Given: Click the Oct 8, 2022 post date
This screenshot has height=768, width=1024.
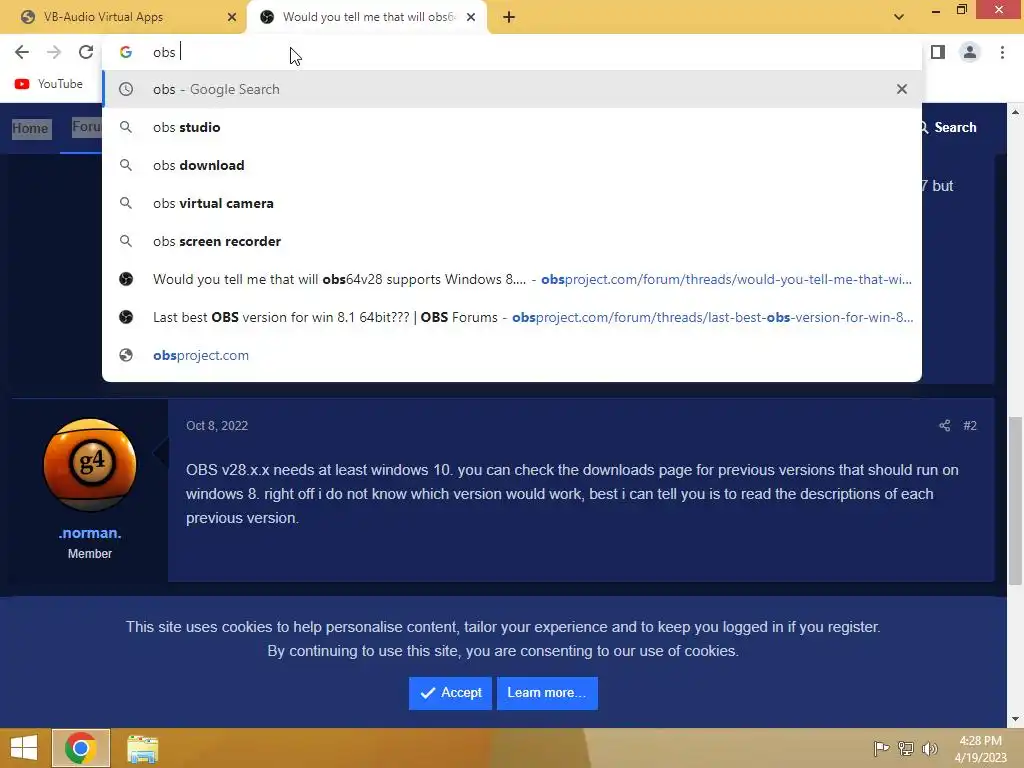Looking at the screenshot, I should [x=217, y=426].
